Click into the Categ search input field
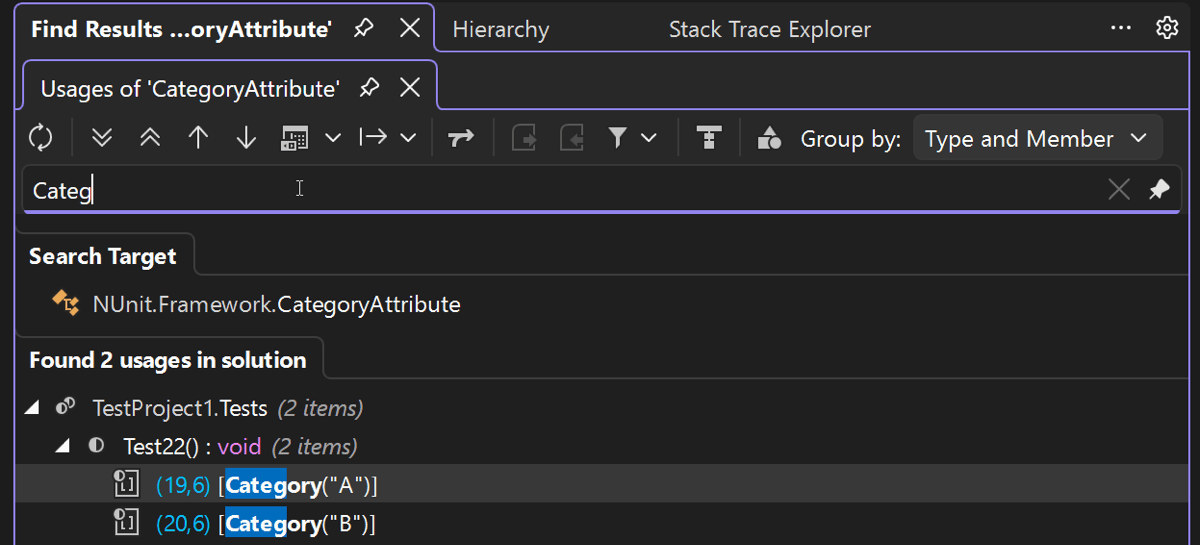The height and width of the screenshot is (545, 1200). (x=560, y=189)
